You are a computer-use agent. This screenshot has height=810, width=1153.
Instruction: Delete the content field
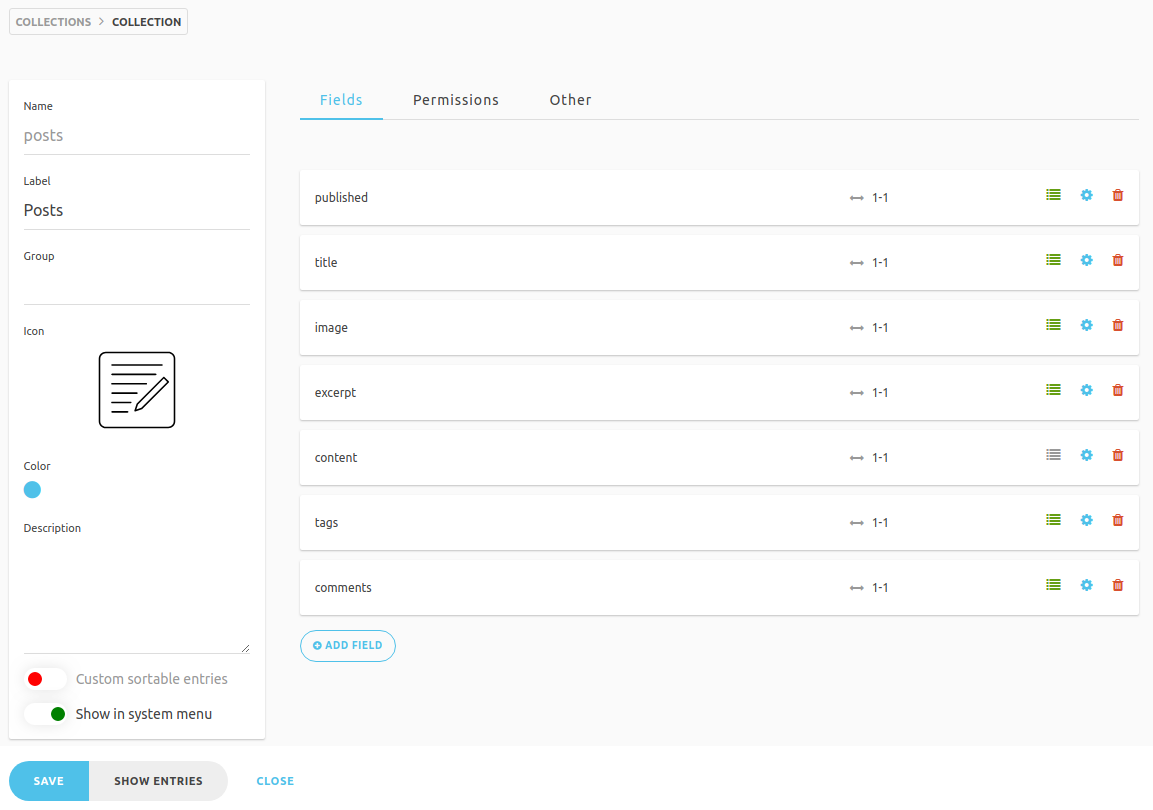[x=1118, y=455]
